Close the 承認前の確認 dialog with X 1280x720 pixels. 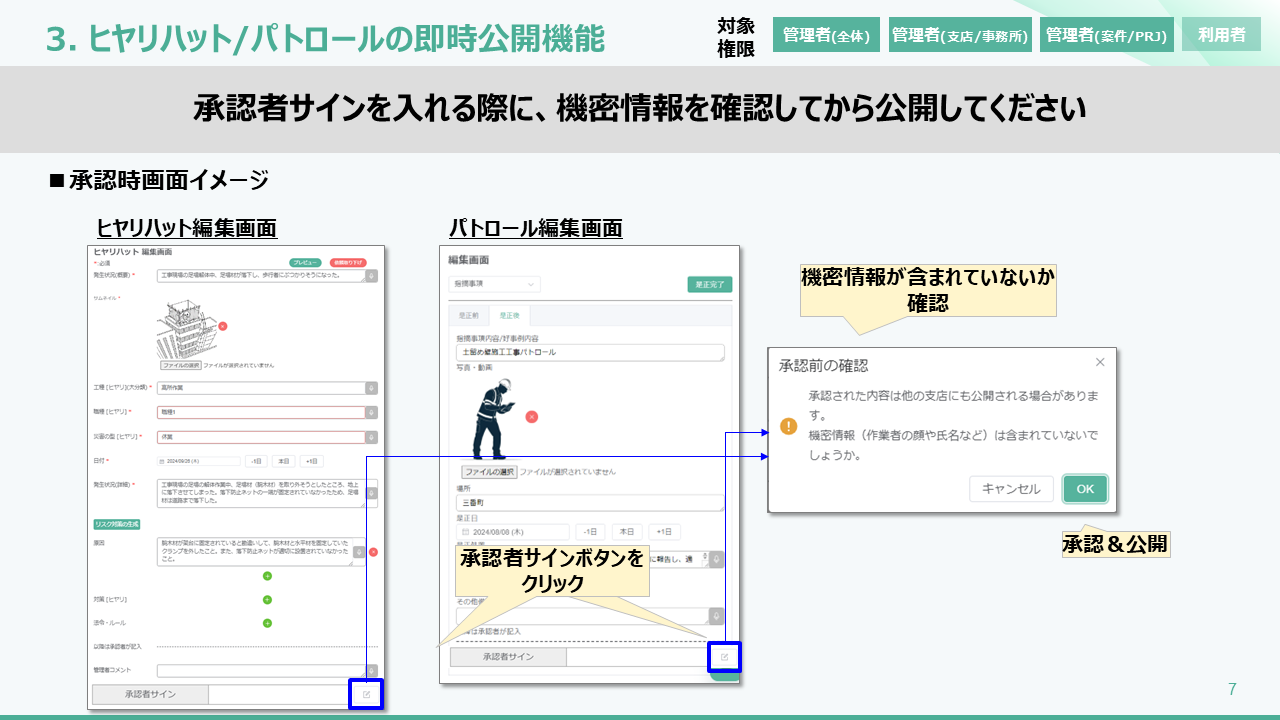point(1100,362)
